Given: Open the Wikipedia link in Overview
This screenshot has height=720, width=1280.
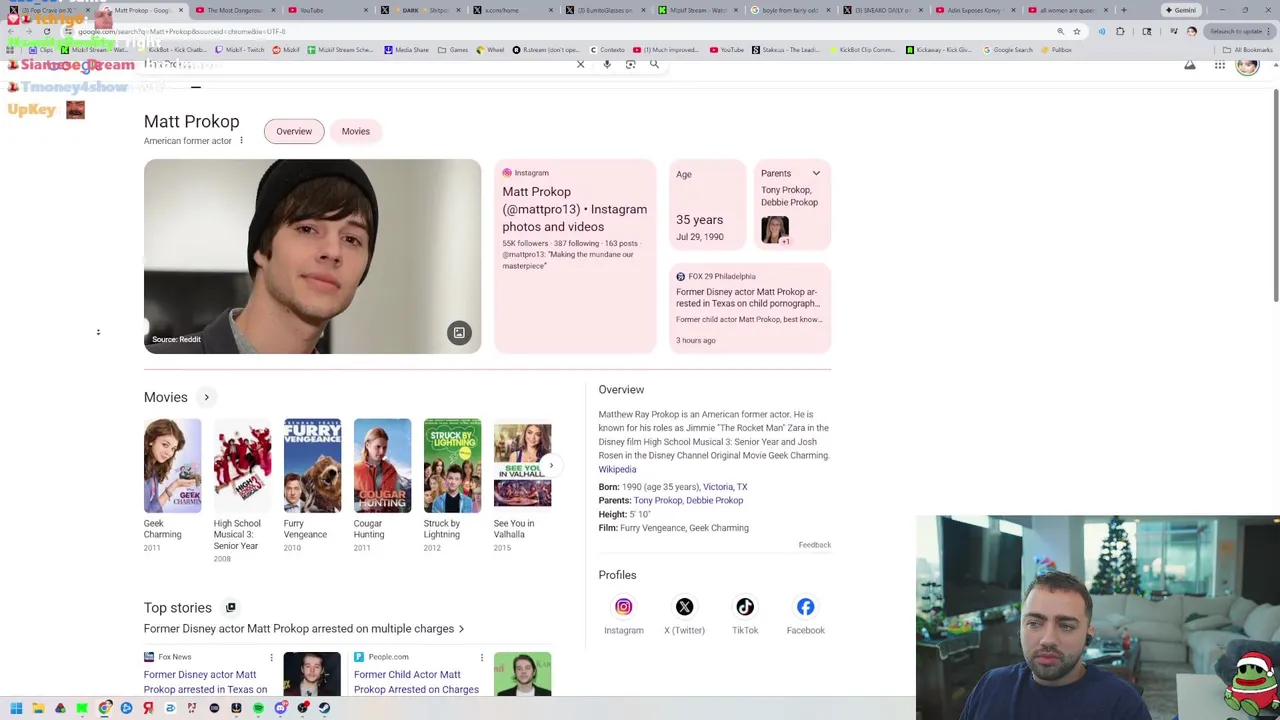Looking at the screenshot, I should (x=617, y=469).
